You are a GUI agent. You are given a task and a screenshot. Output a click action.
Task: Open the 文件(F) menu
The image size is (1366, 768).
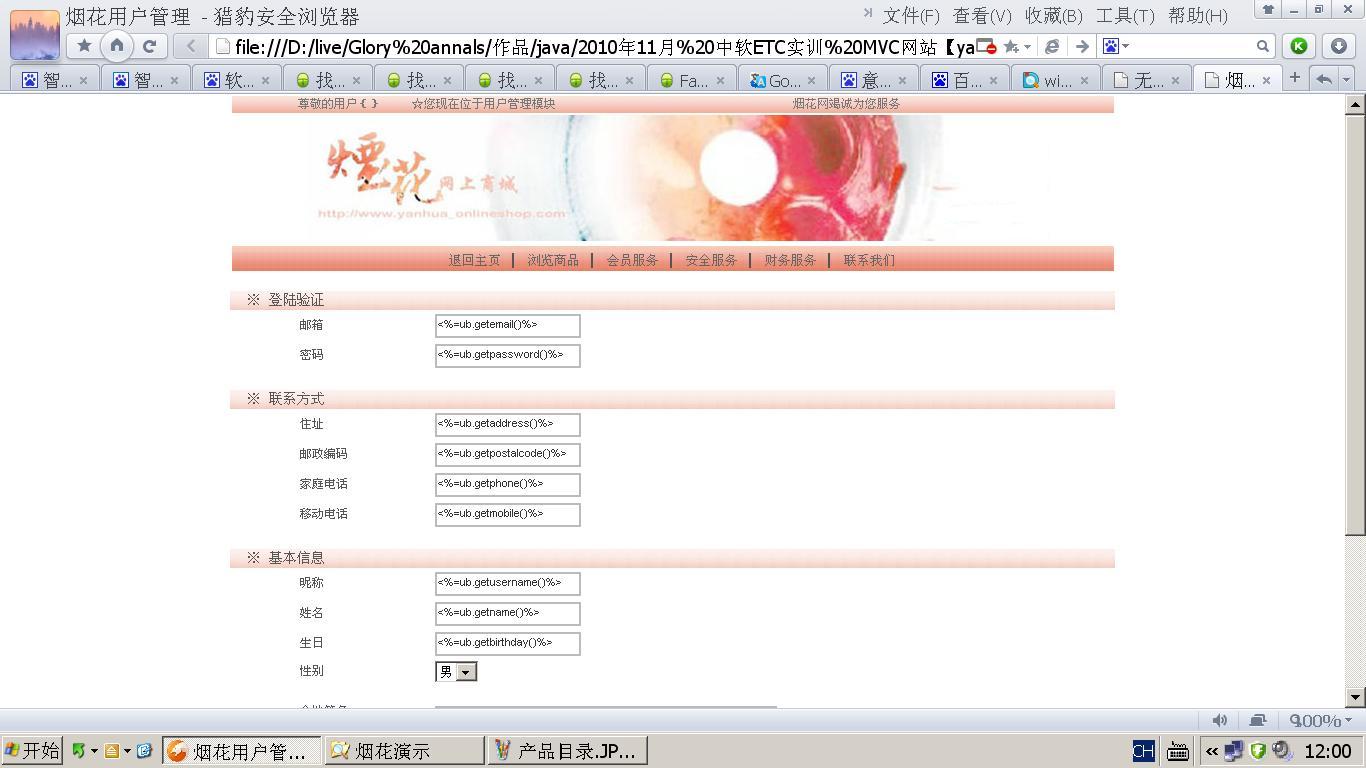point(911,16)
